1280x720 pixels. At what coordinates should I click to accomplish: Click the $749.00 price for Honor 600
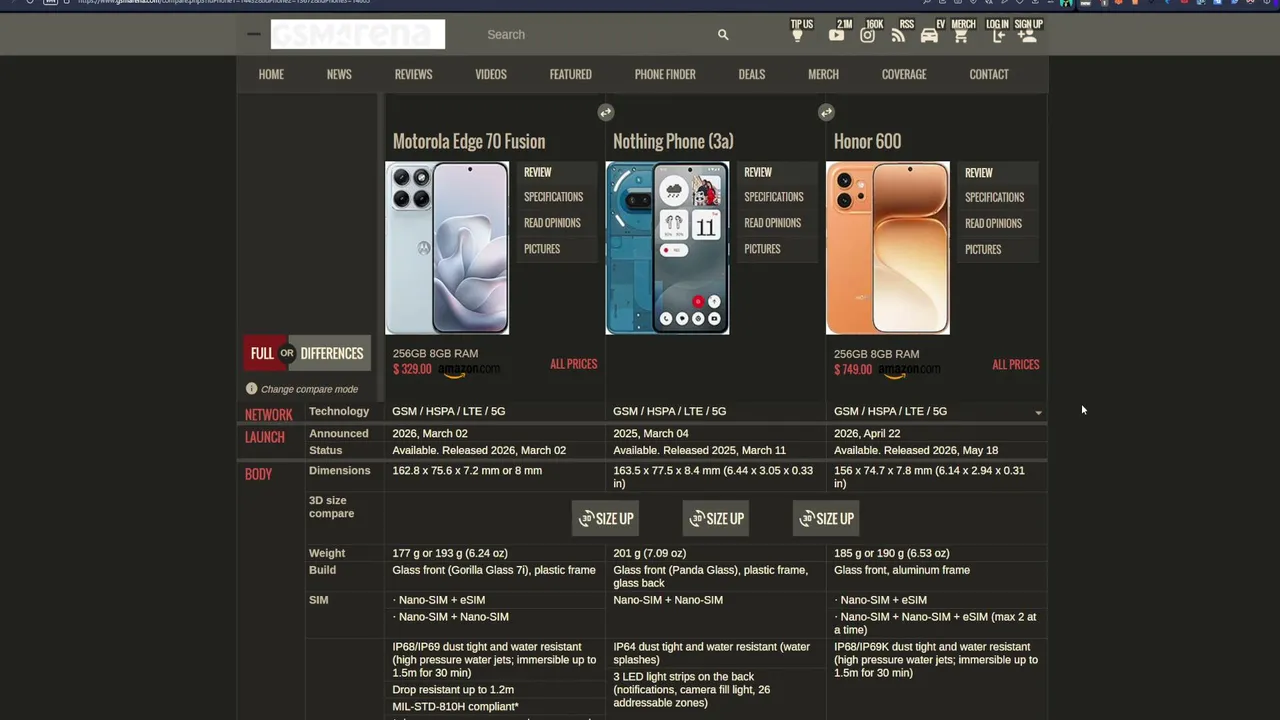(x=853, y=370)
